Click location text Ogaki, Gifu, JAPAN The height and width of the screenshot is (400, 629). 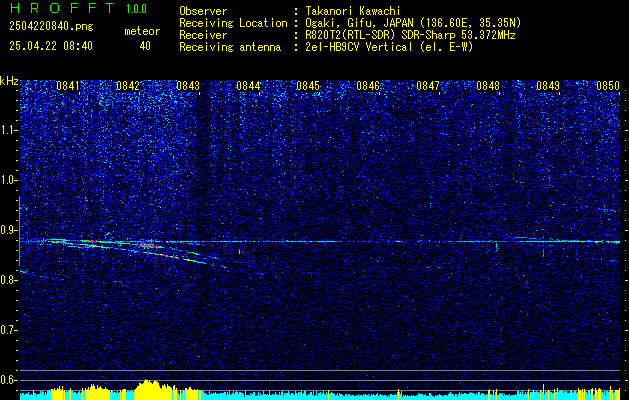(357, 23)
